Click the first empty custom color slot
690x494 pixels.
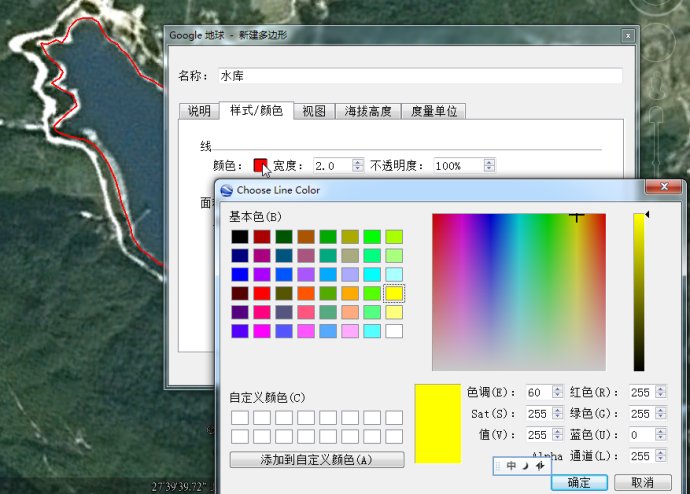[x=239, y=417]
